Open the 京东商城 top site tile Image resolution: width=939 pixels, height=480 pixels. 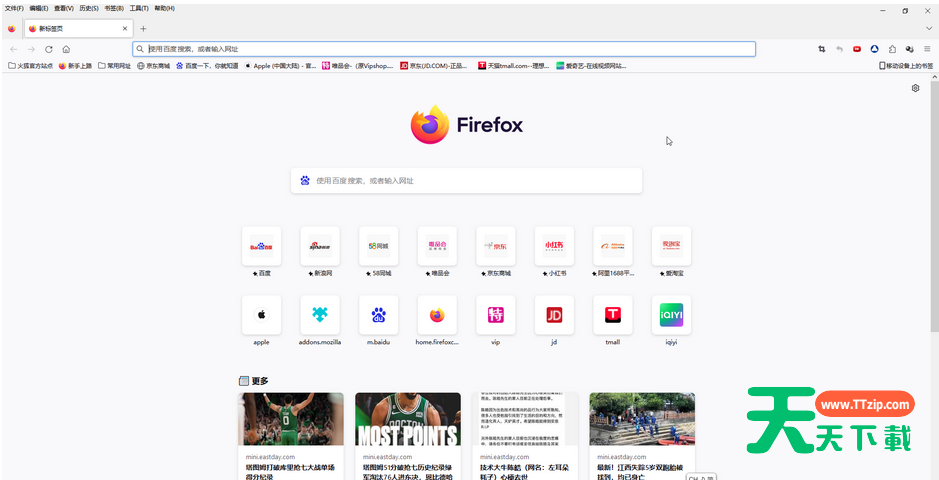495,246
